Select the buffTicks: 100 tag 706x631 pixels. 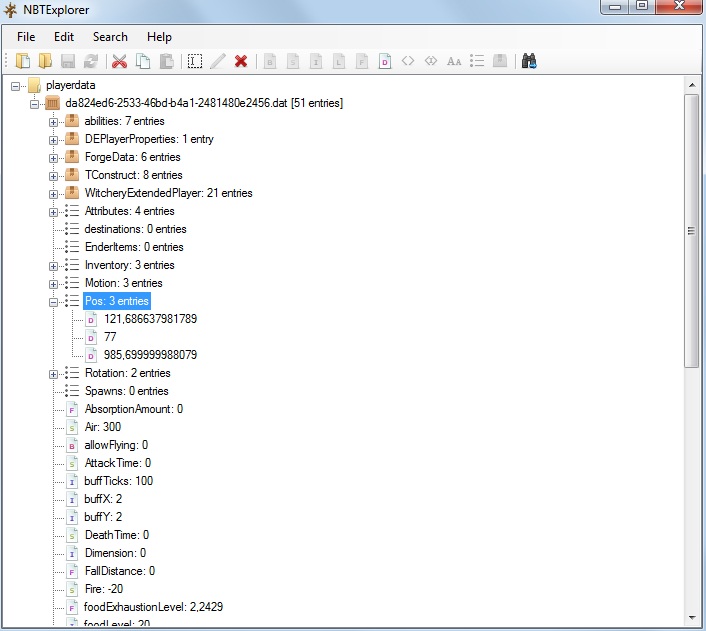tap(118, 481)
